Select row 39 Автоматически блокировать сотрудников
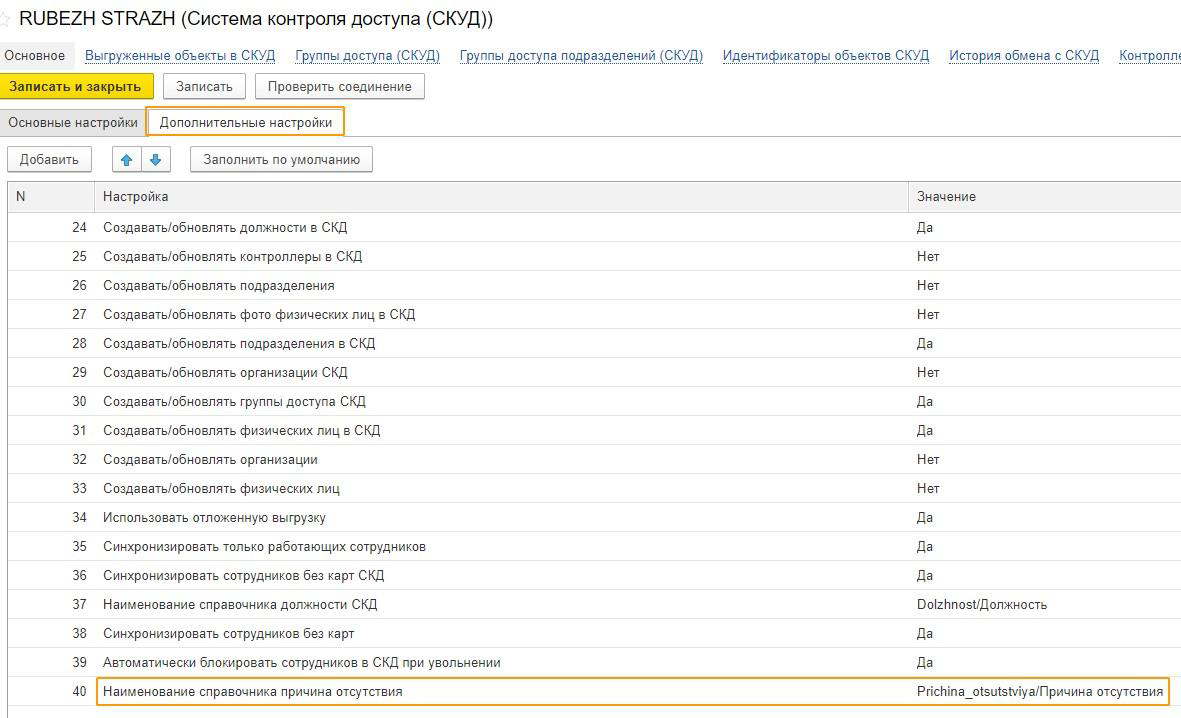The image size is (1181, 718). (301, 662)
